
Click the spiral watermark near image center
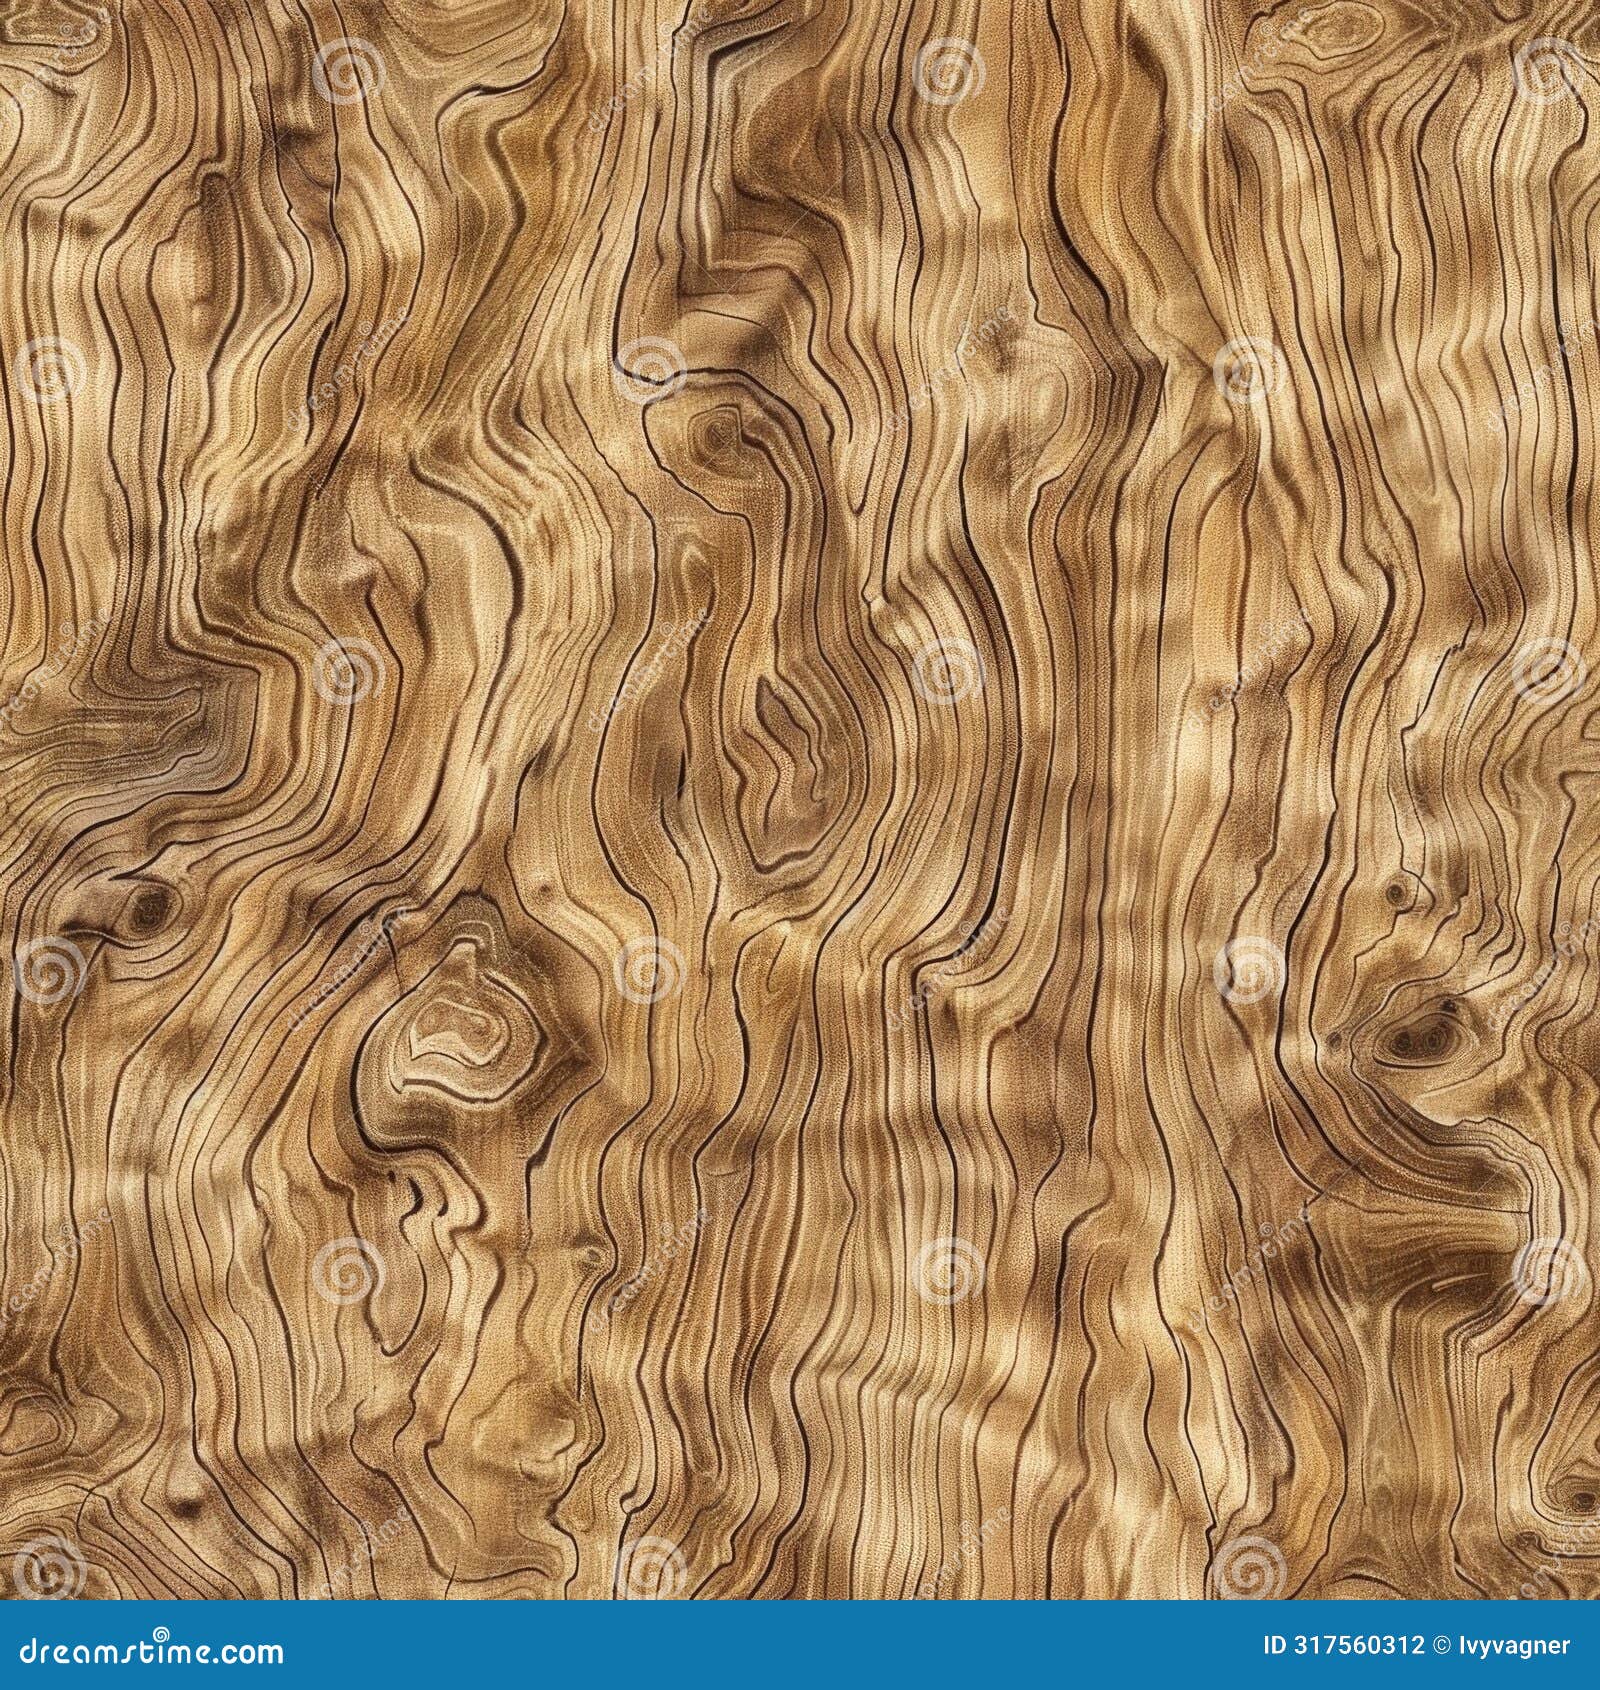pos(963,929)
